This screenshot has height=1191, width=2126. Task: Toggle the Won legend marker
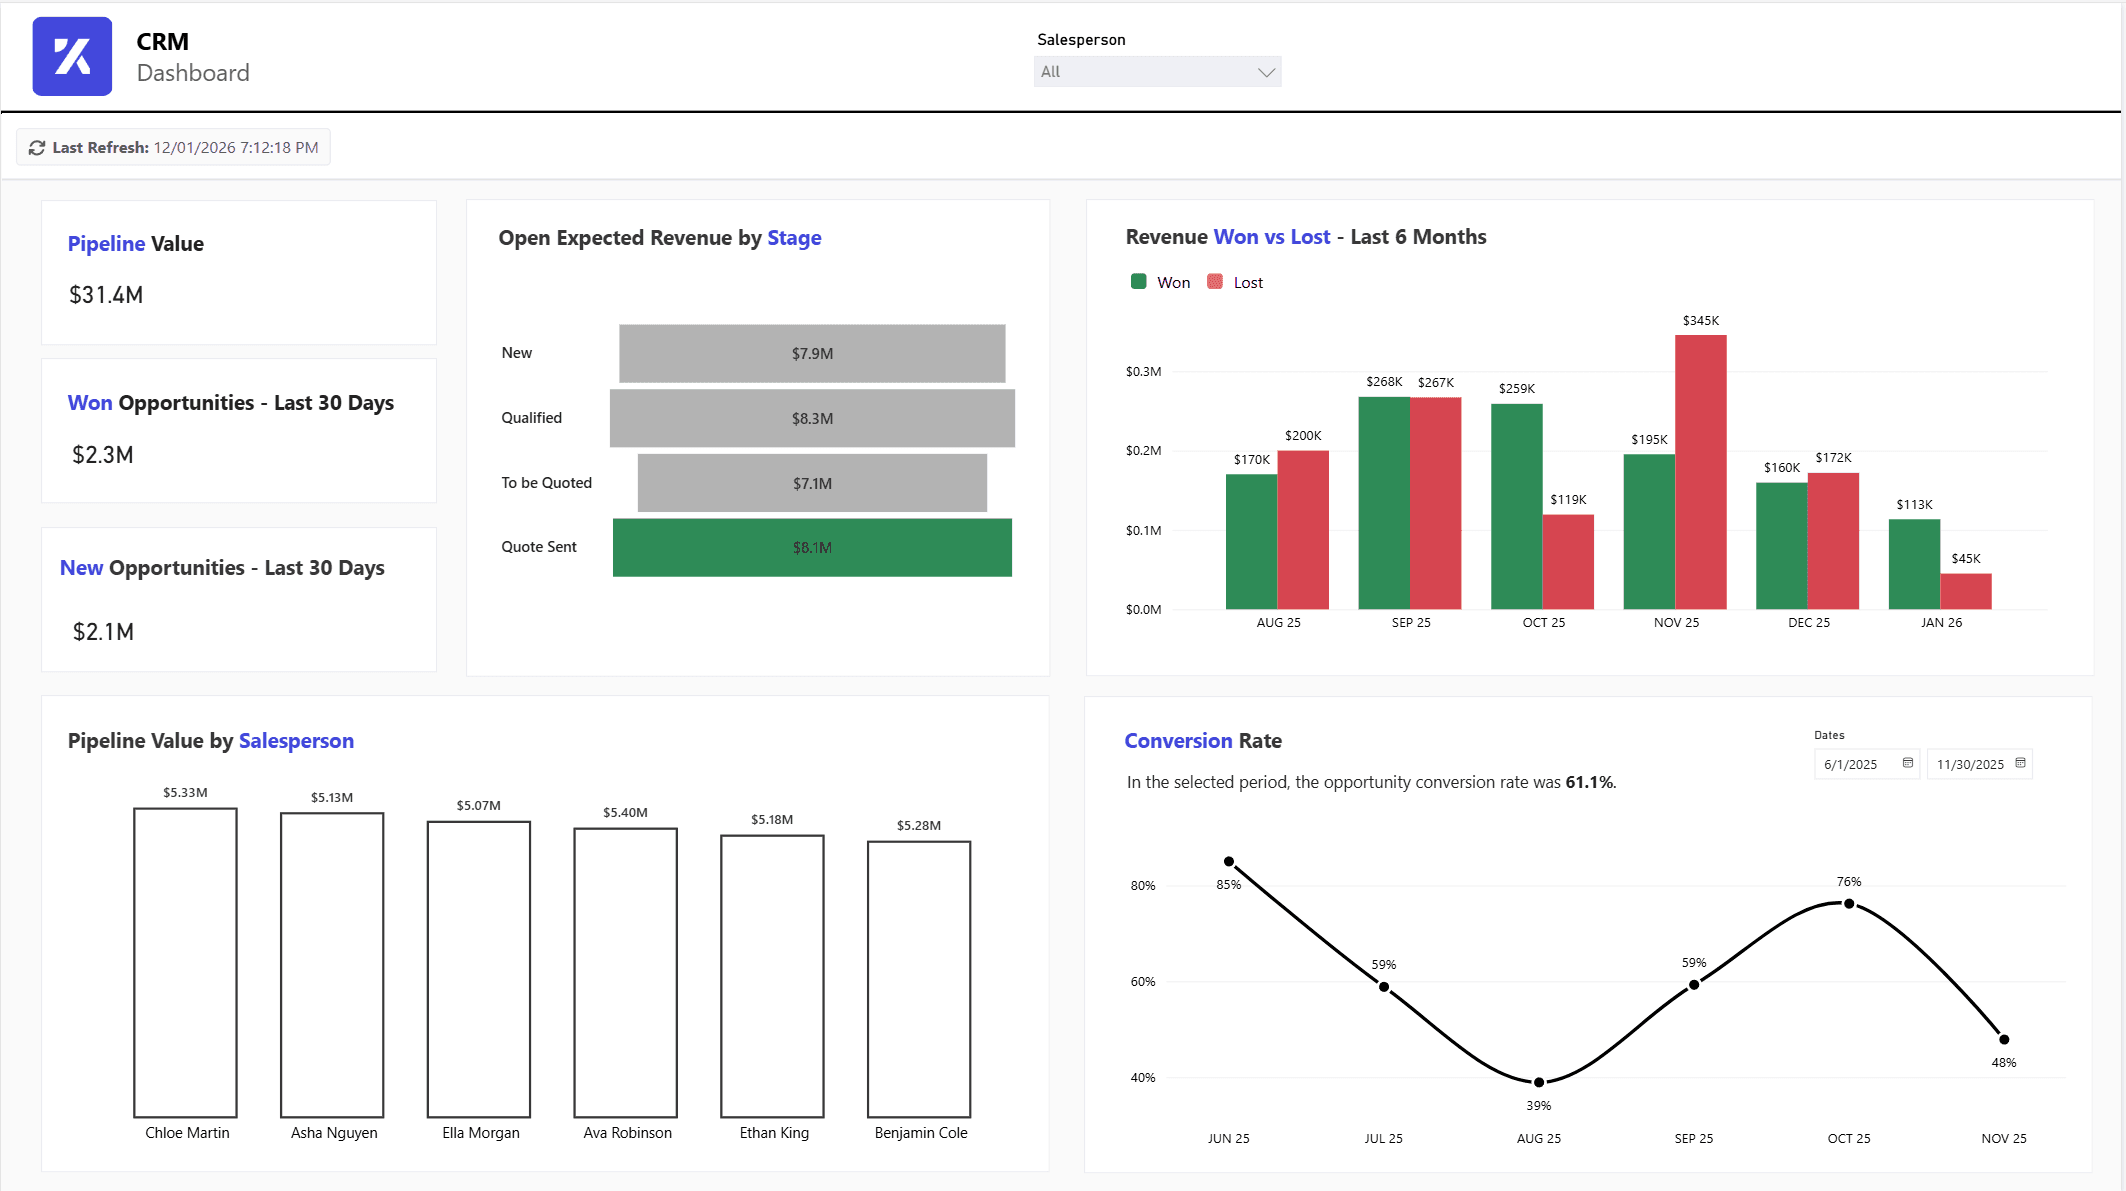1138,282
